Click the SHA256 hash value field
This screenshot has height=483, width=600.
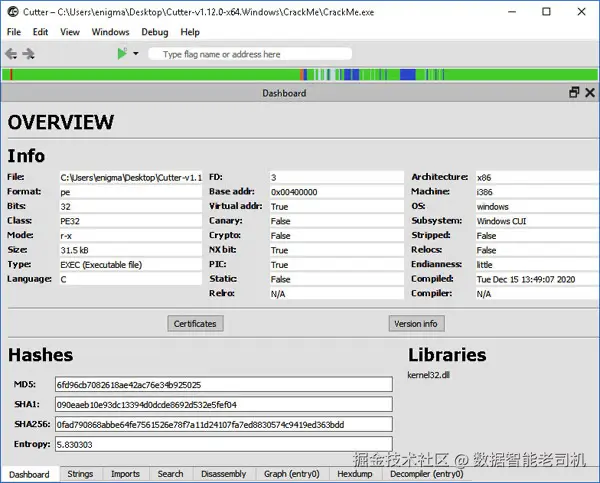click(x=223, y=424)
